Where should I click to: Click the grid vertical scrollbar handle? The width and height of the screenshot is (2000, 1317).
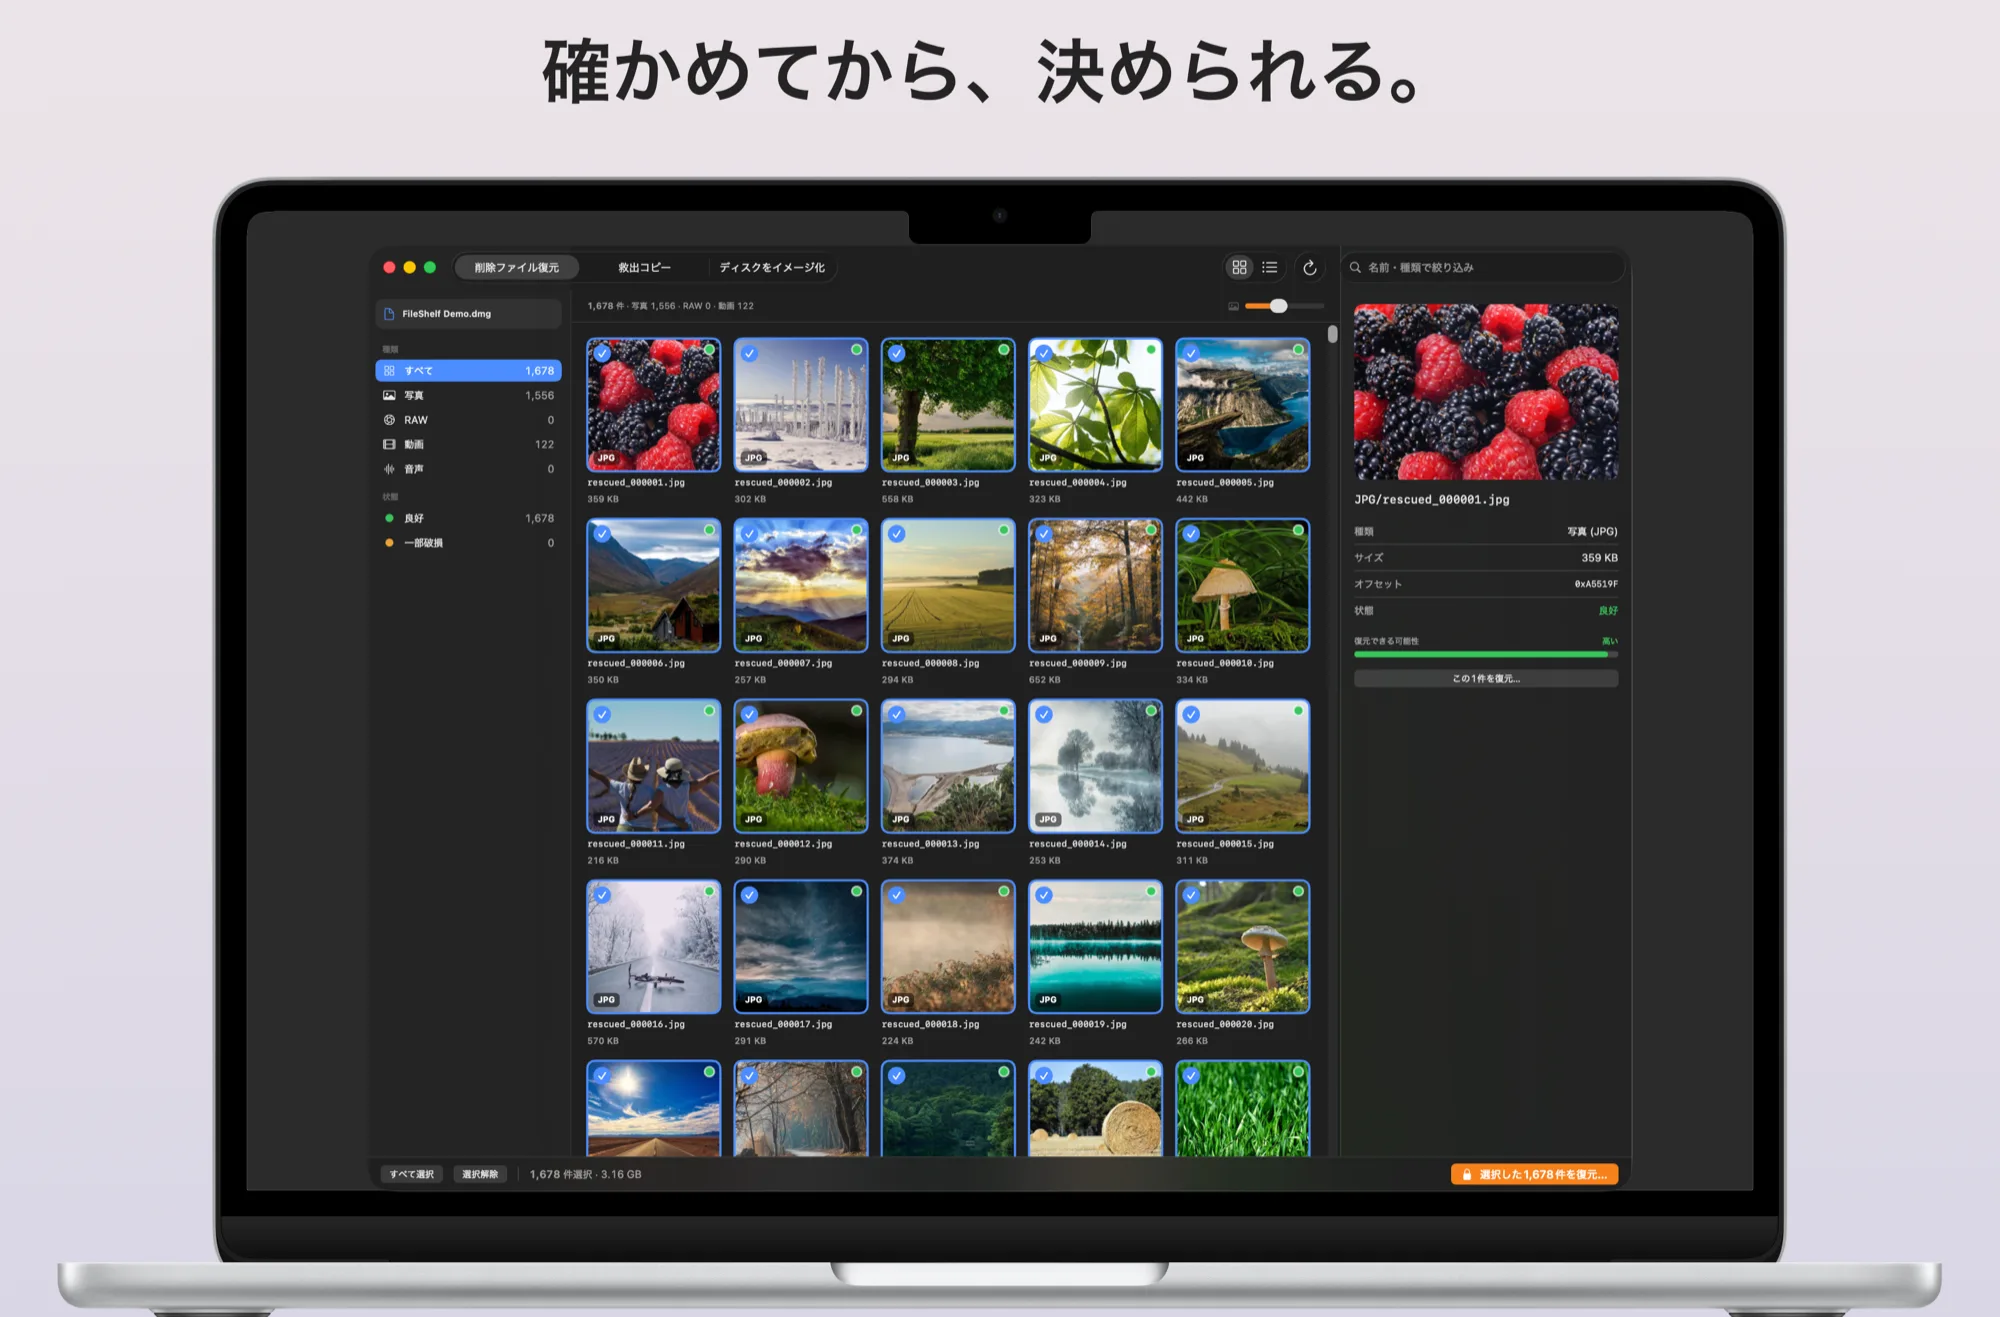[x=1332, y=334]
